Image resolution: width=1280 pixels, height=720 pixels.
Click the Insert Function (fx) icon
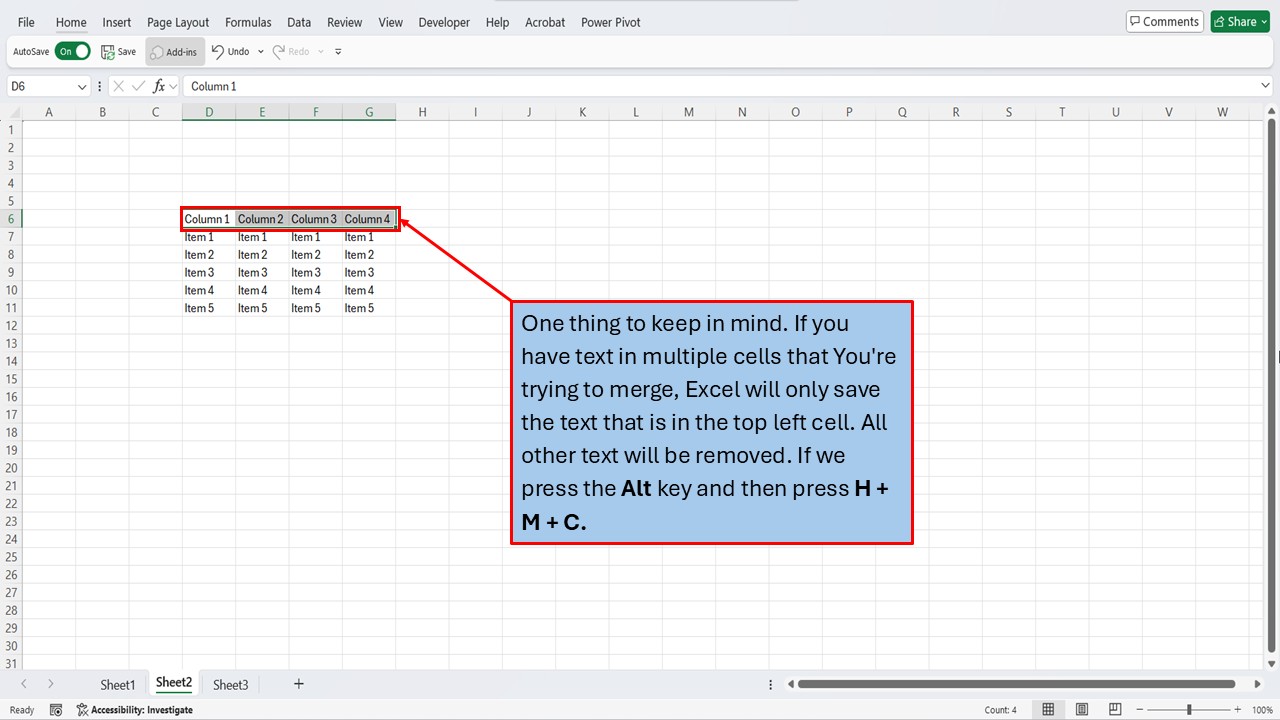coord(158,86)
